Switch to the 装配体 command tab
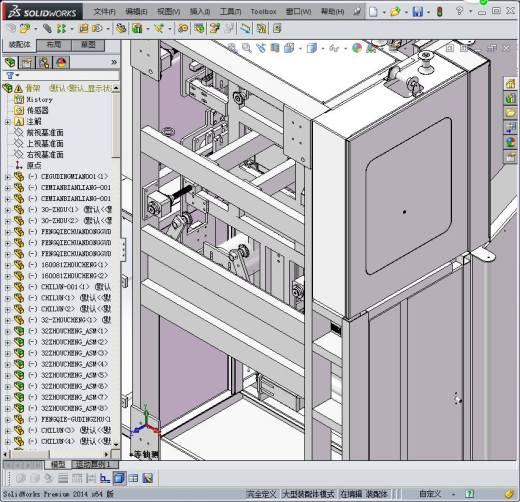This screenshot has height=502, width=520. pyautogui.click(x=19, y=45)
